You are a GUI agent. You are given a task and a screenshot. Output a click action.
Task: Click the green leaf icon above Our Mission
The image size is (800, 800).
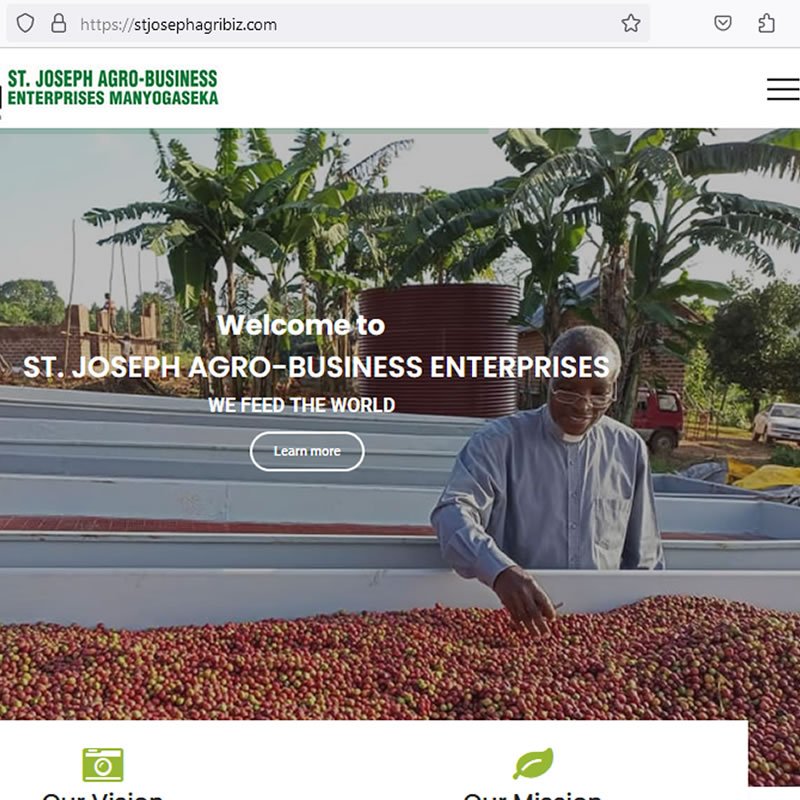tap(534, 763)
